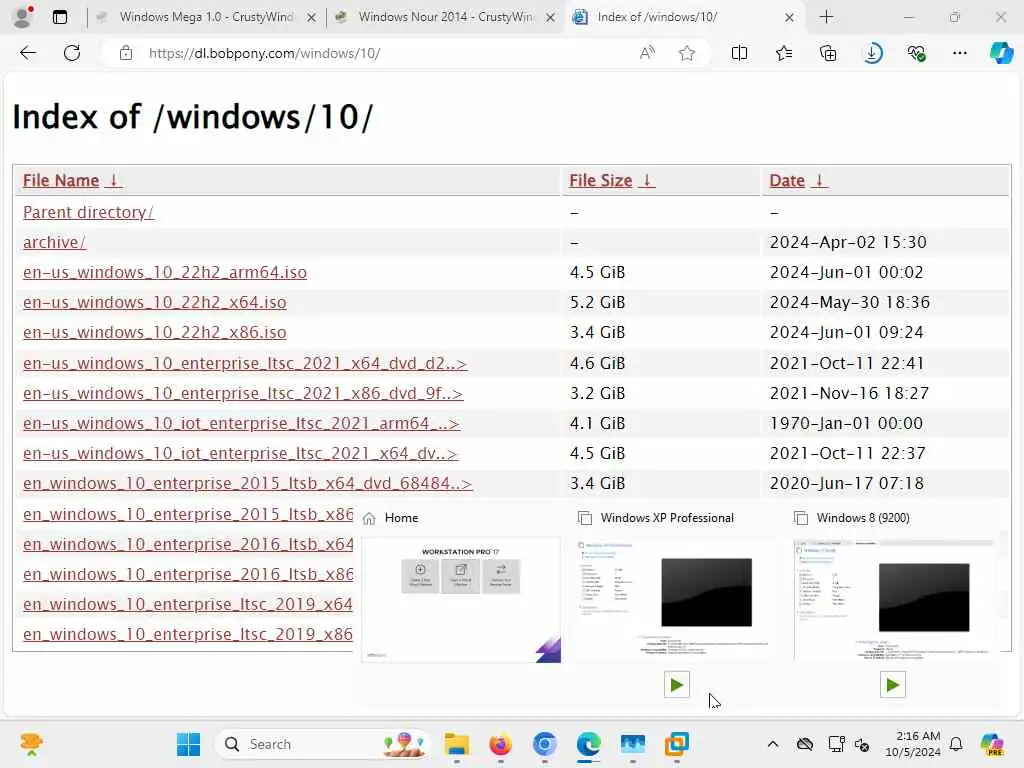Open the Favorites list icon
The height and width of the screenshot is (768, 1024).
coord(784,53)
